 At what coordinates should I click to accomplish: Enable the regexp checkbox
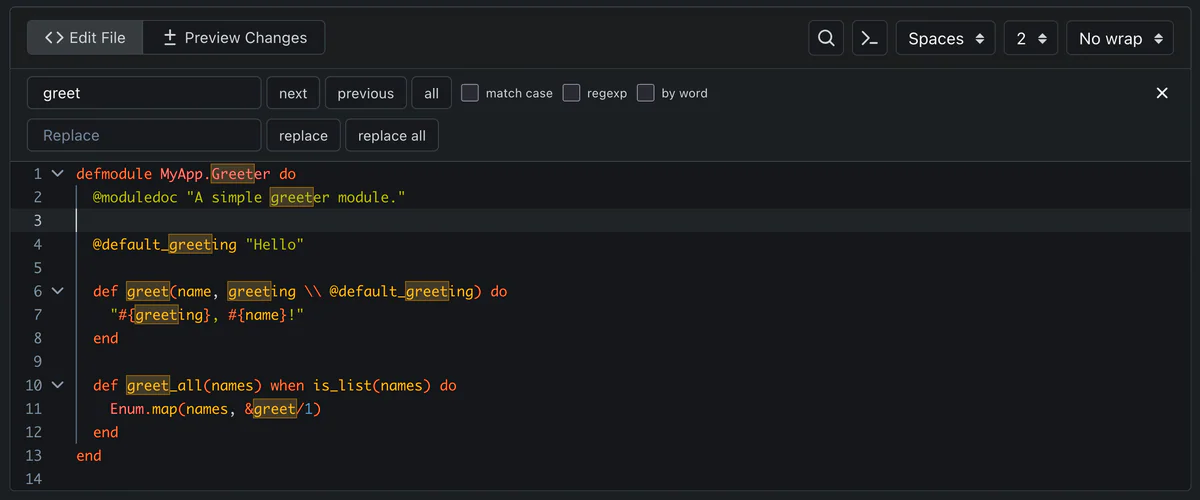tap(571, 93)
